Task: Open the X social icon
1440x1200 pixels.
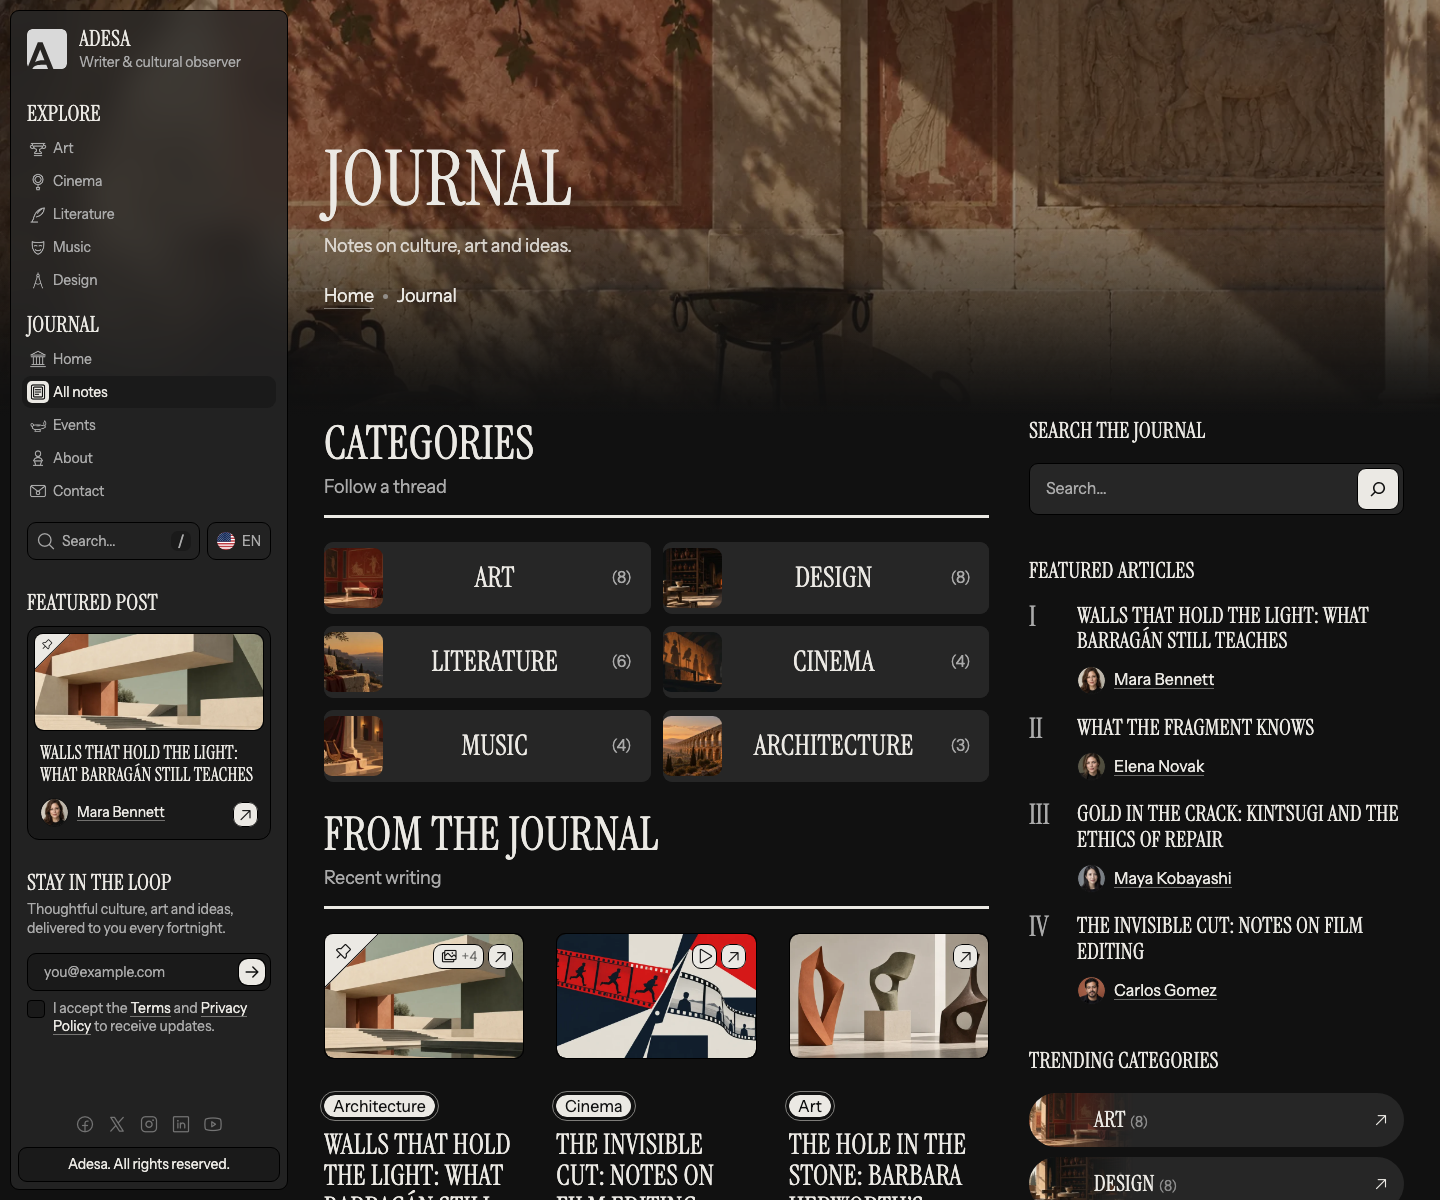Action: (x=117, y=1124)
